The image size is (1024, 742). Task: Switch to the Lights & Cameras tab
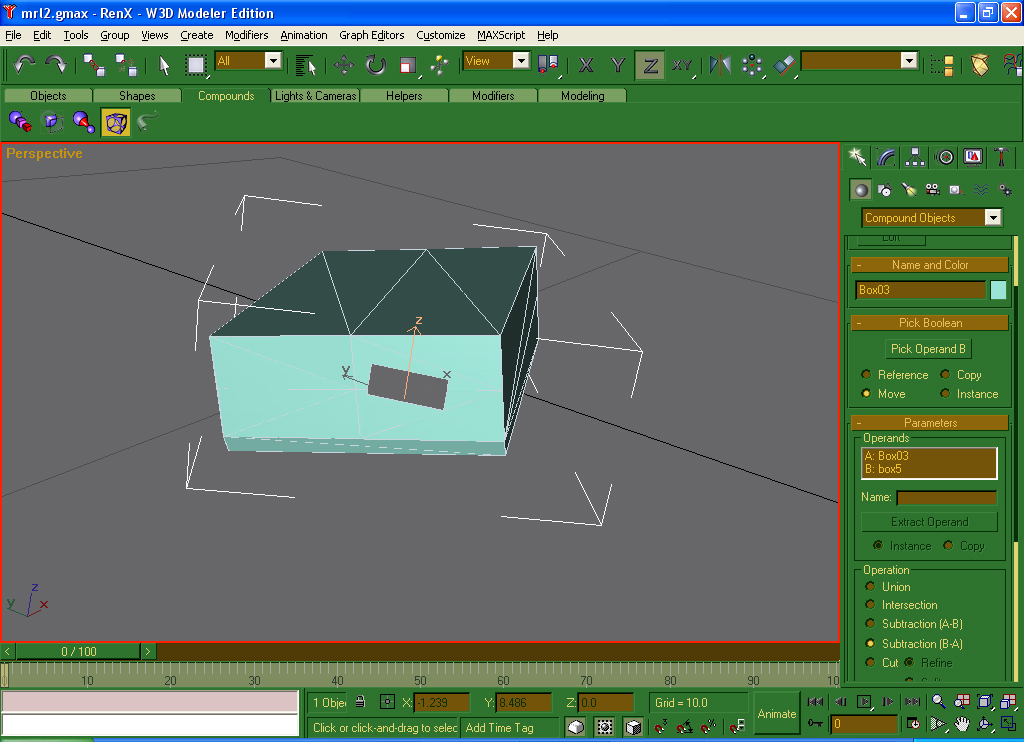tap(315, 96)
